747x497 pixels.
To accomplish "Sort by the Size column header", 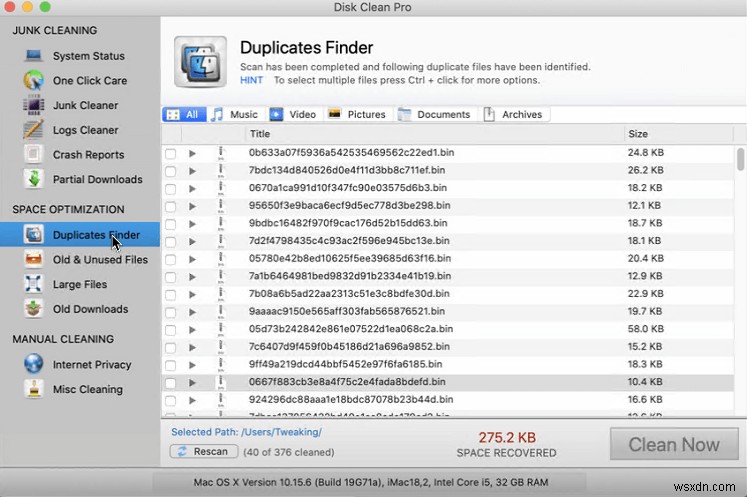I will (678, 134).
